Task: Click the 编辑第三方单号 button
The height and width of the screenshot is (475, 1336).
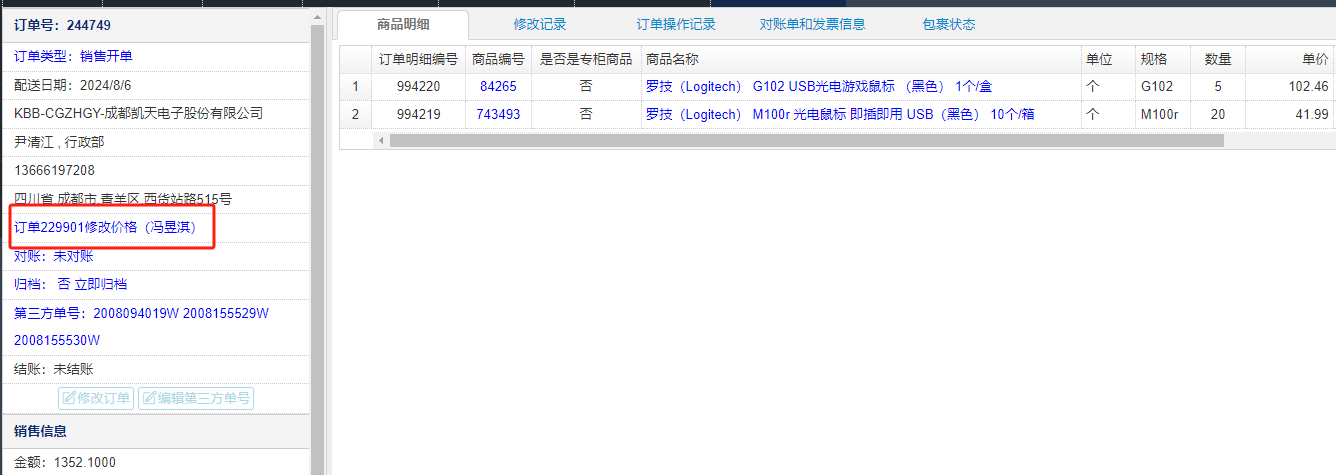Action: (196, 398)
